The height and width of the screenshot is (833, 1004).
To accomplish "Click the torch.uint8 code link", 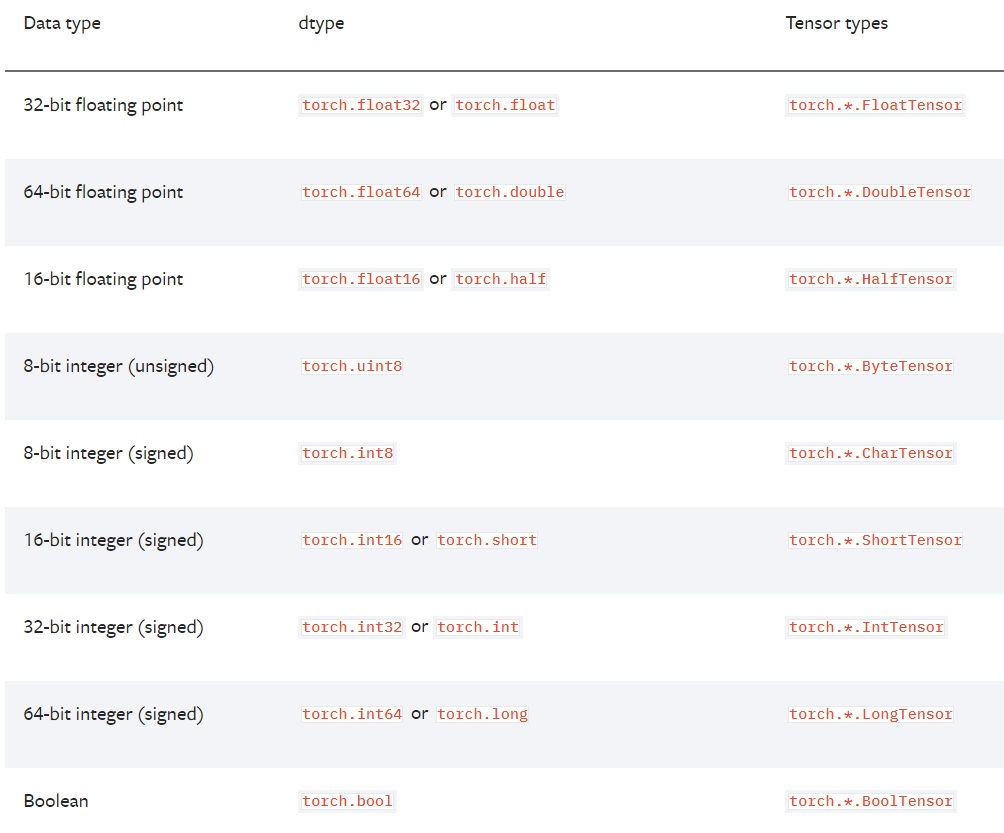I will click(x=352, y=366).
